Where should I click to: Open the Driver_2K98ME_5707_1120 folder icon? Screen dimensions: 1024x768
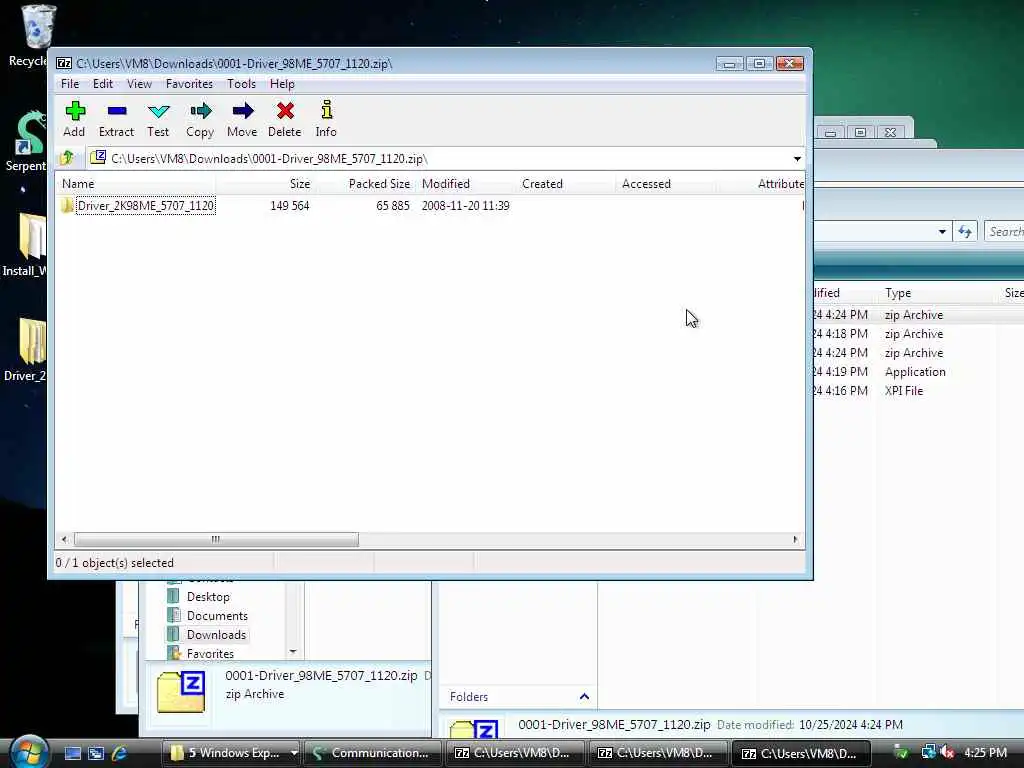(67, 206)
